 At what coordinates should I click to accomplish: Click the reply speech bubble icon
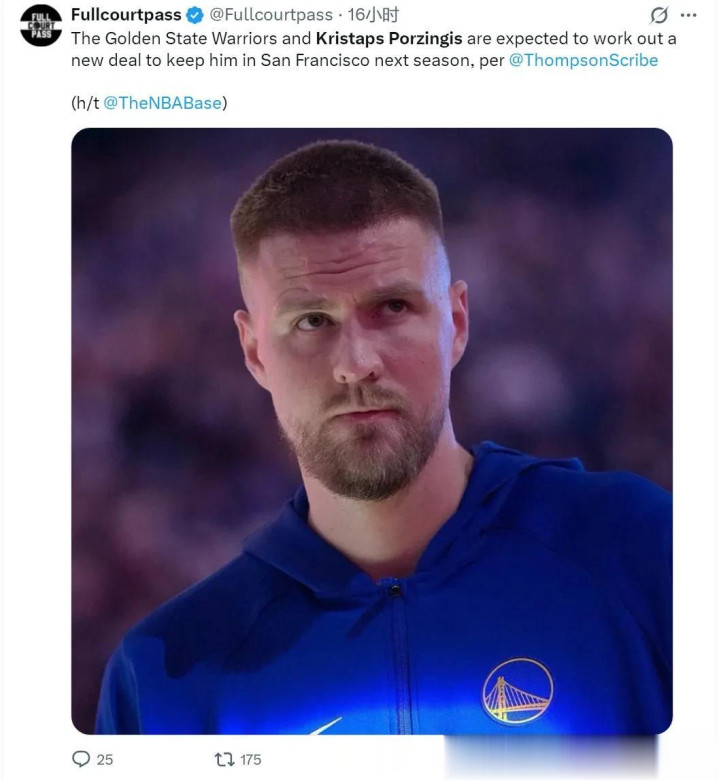(x=81, y=759)
